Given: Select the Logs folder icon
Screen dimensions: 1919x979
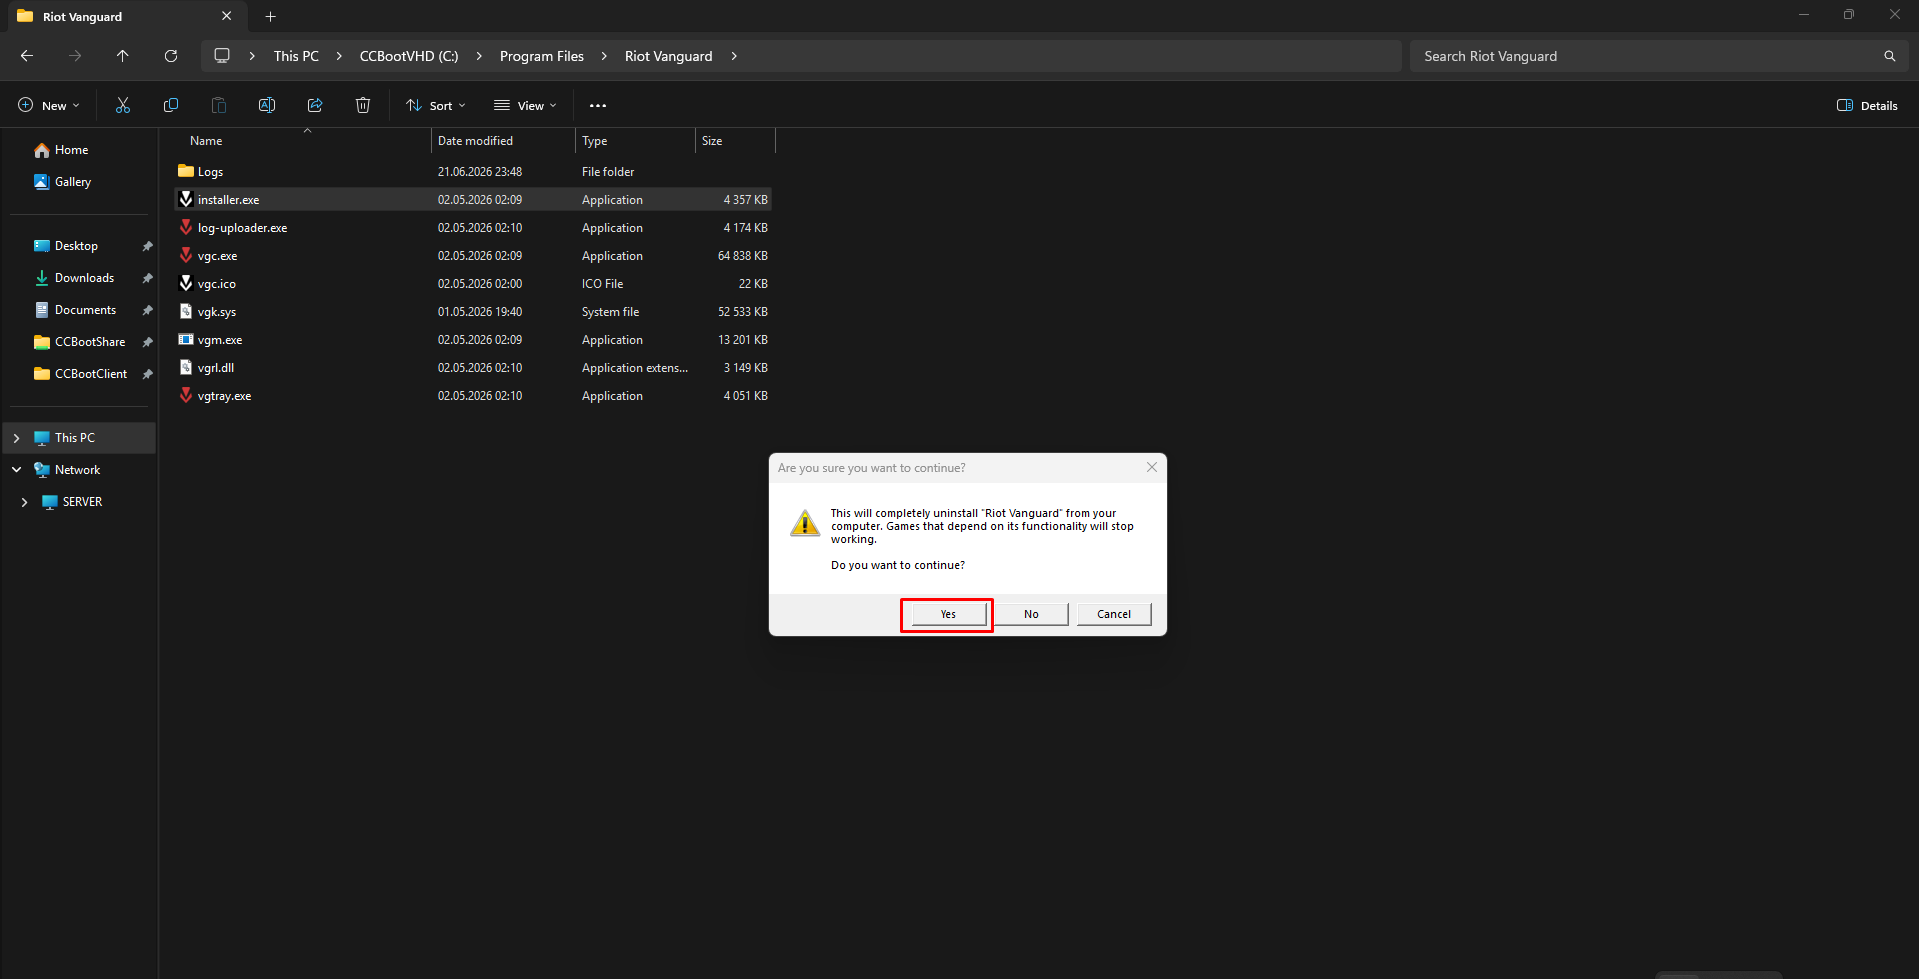Looking at the screenshot, I should tap(186, 171).
